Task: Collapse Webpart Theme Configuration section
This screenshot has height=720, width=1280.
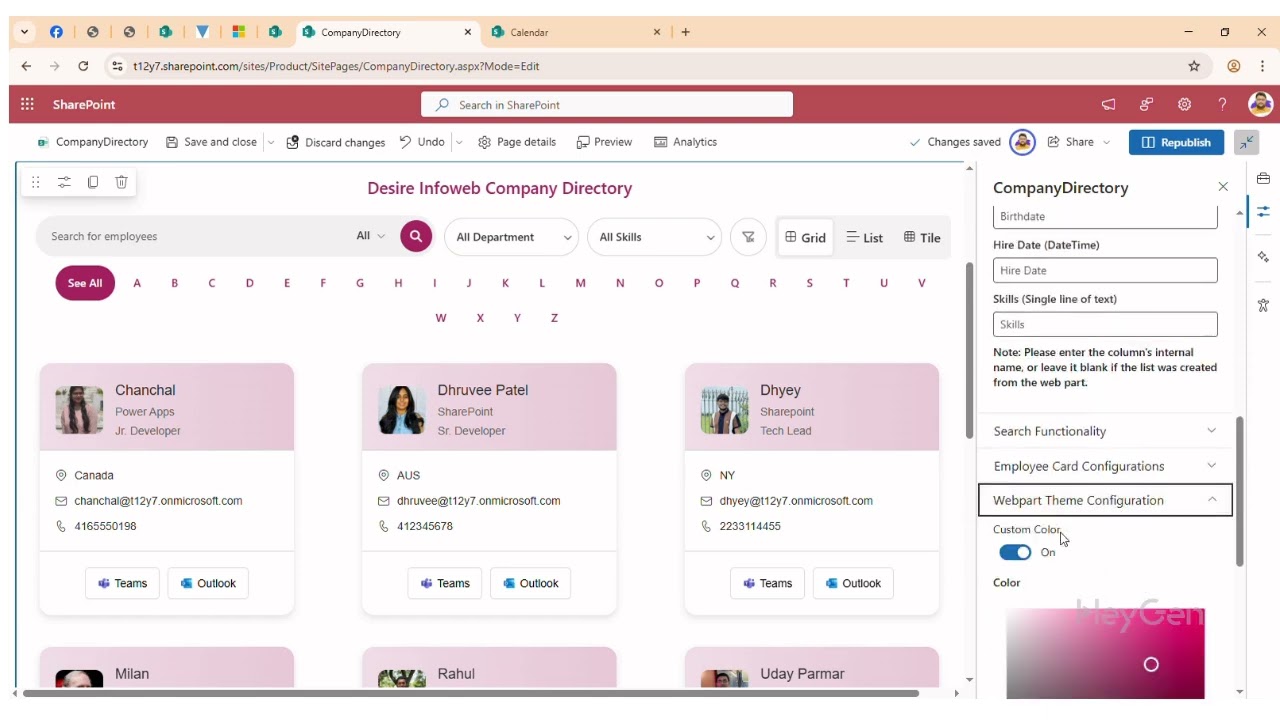Action: coord(1105,500)
